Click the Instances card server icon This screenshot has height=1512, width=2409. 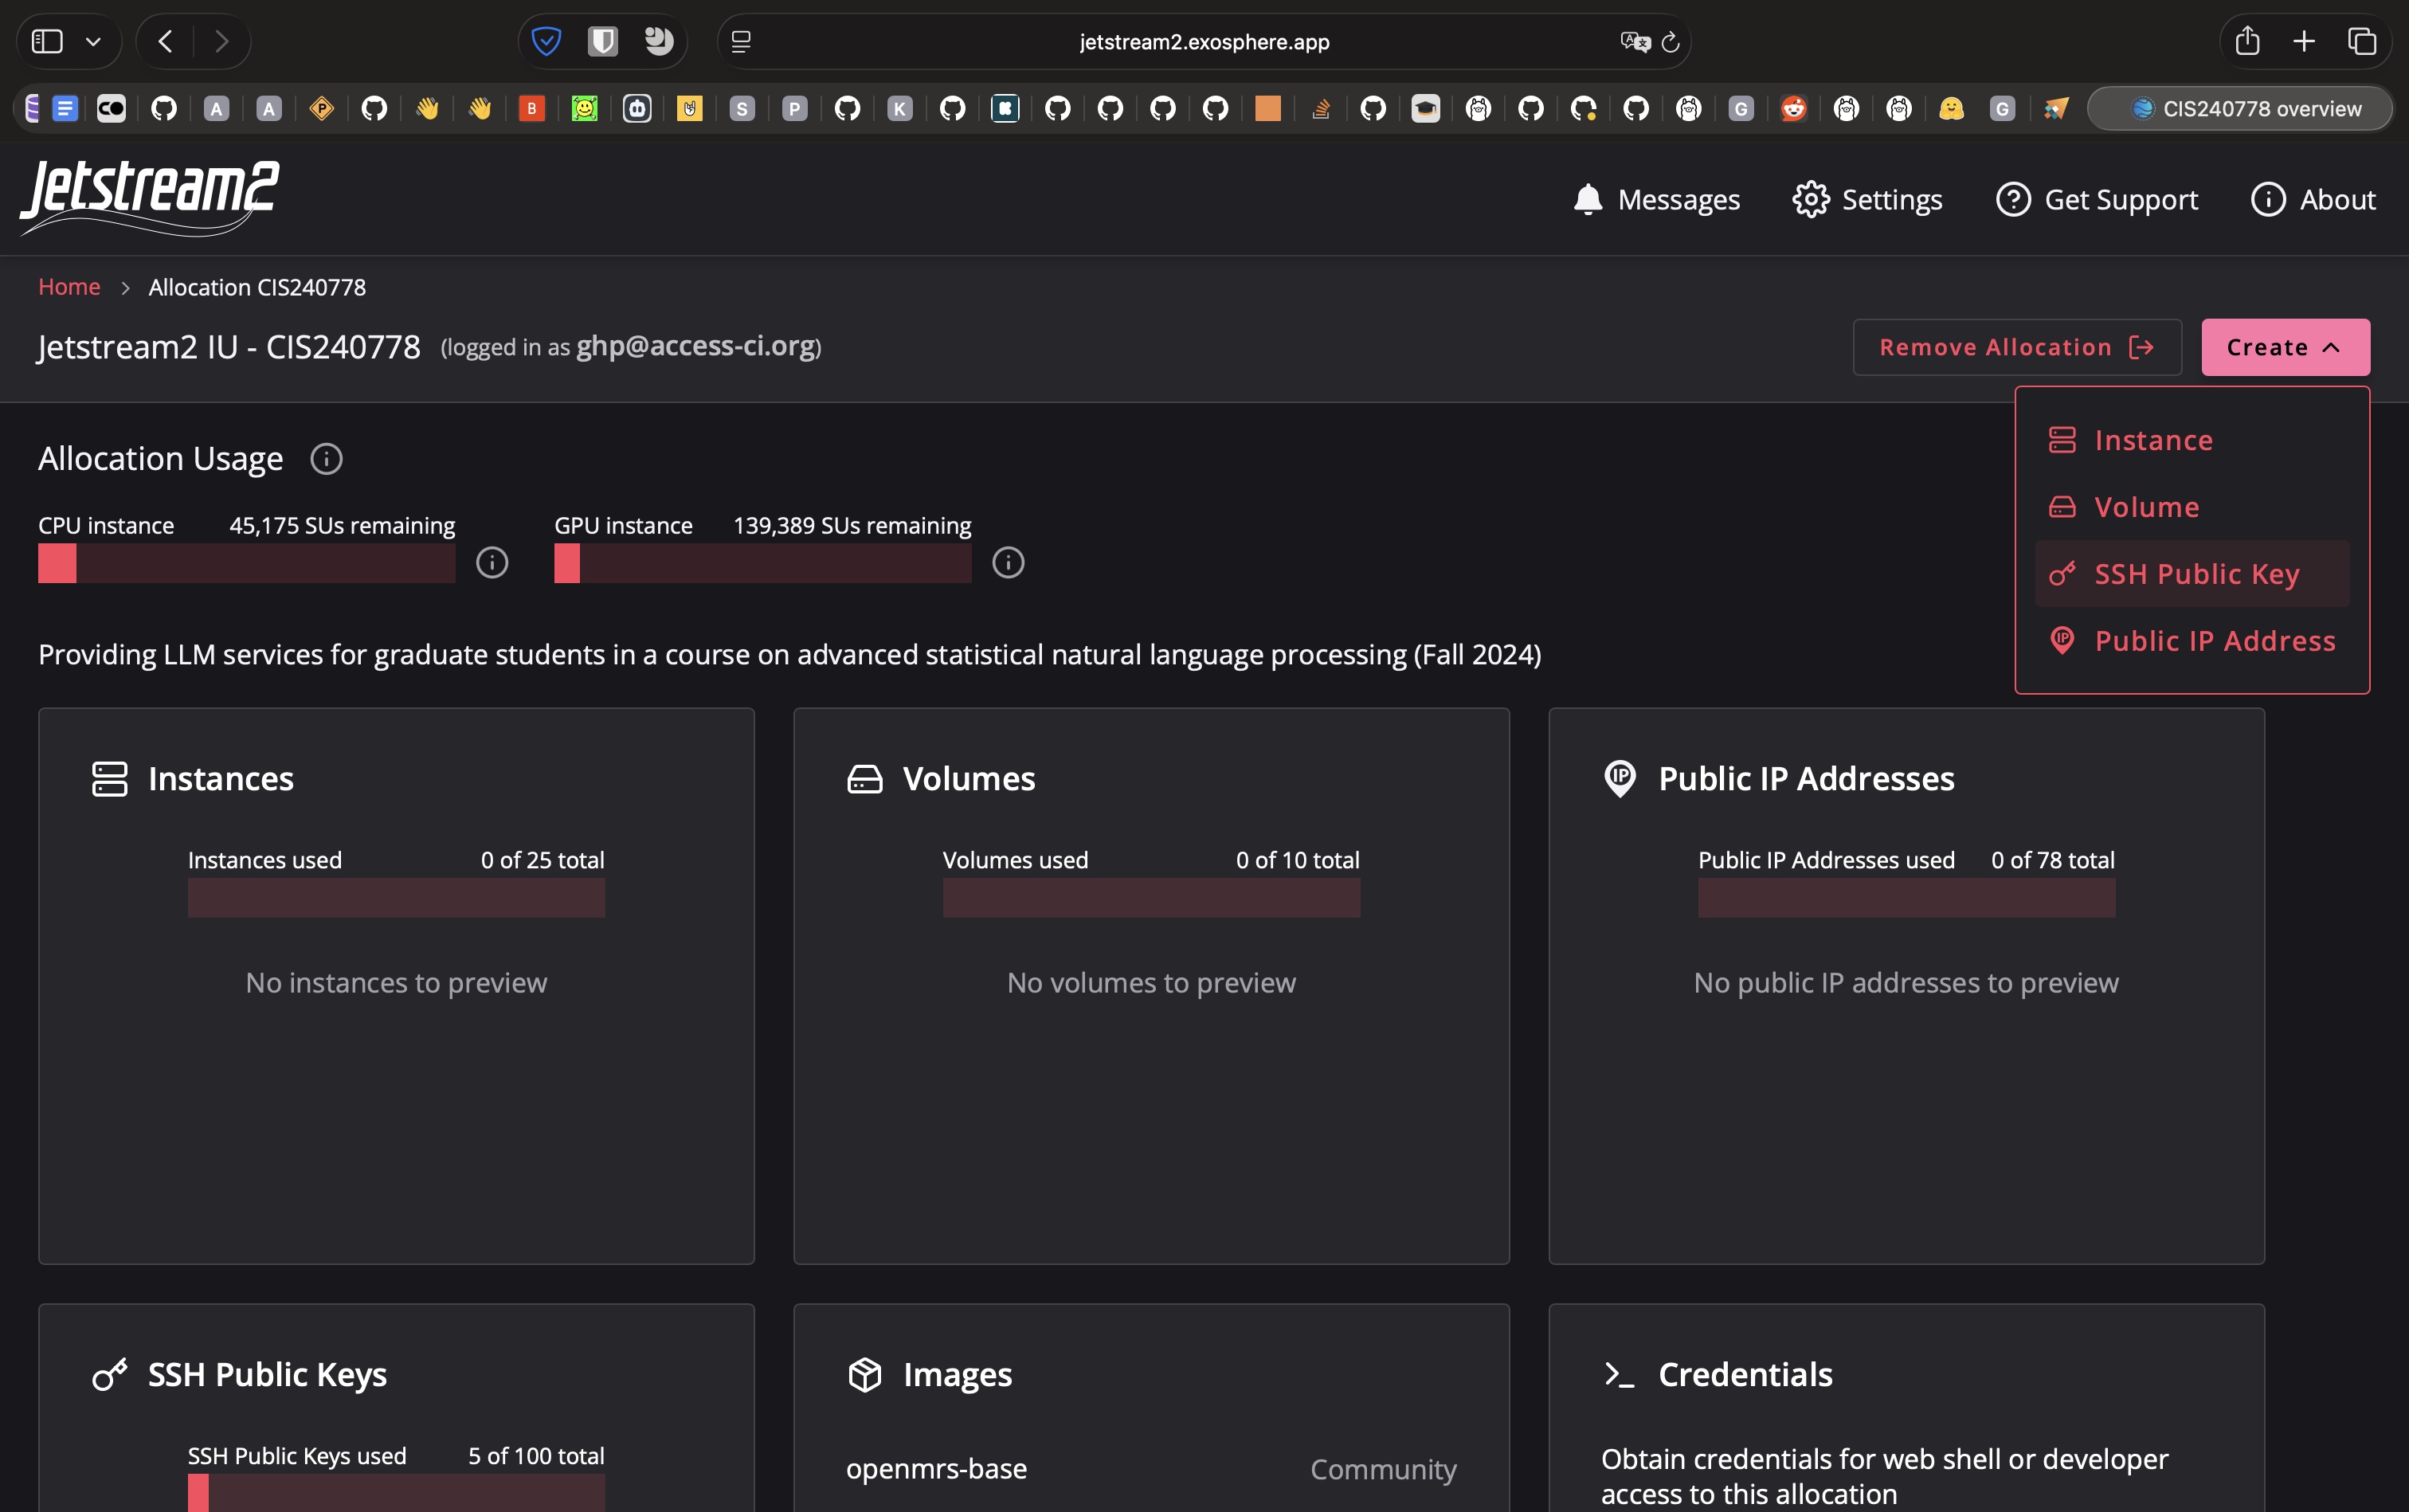(x=110, y=779)
